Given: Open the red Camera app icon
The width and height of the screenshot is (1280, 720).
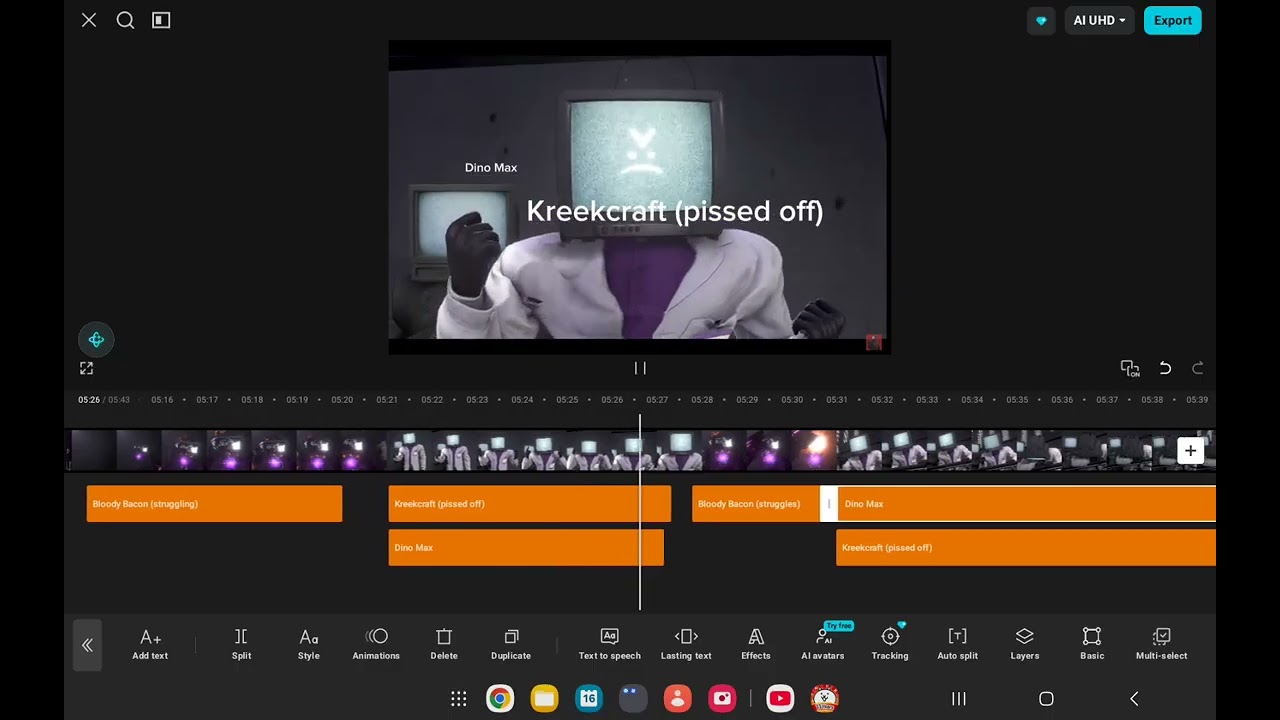Looking at the screenshot, I should 722,699.
